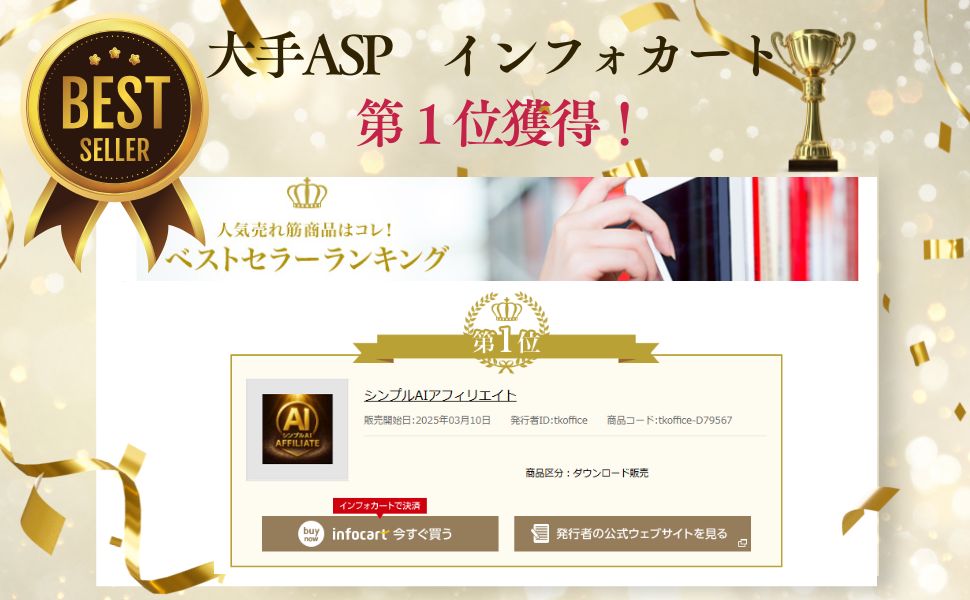Click the red インフォカートで決済 label

click(x=380, y=506)
